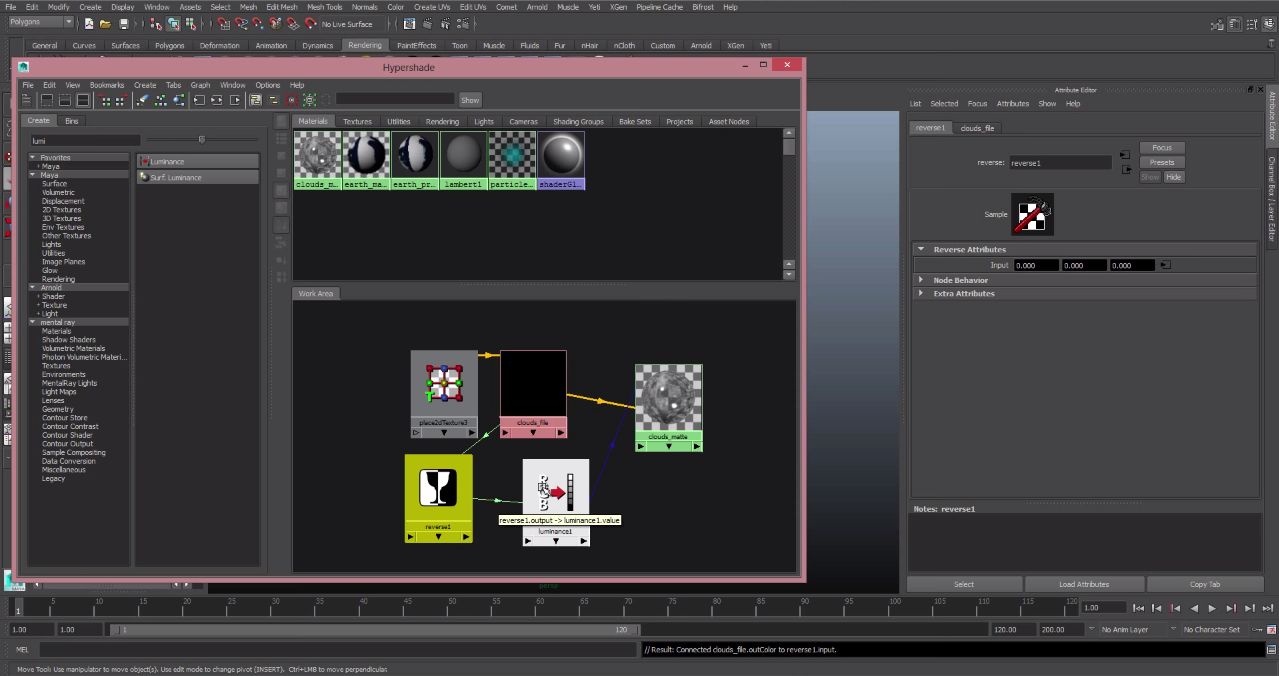Go to start of playback range
Screen dimensions: 1279x676
point(1138,608)
